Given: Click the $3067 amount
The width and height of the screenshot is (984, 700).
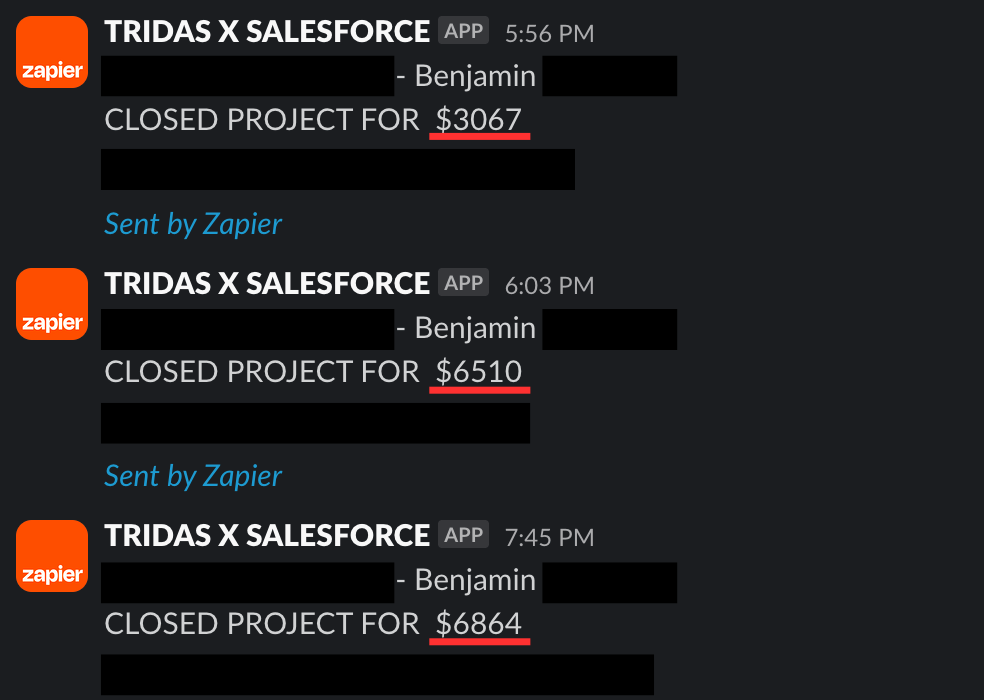Looking at the screenshot, I should pos(479,119).
